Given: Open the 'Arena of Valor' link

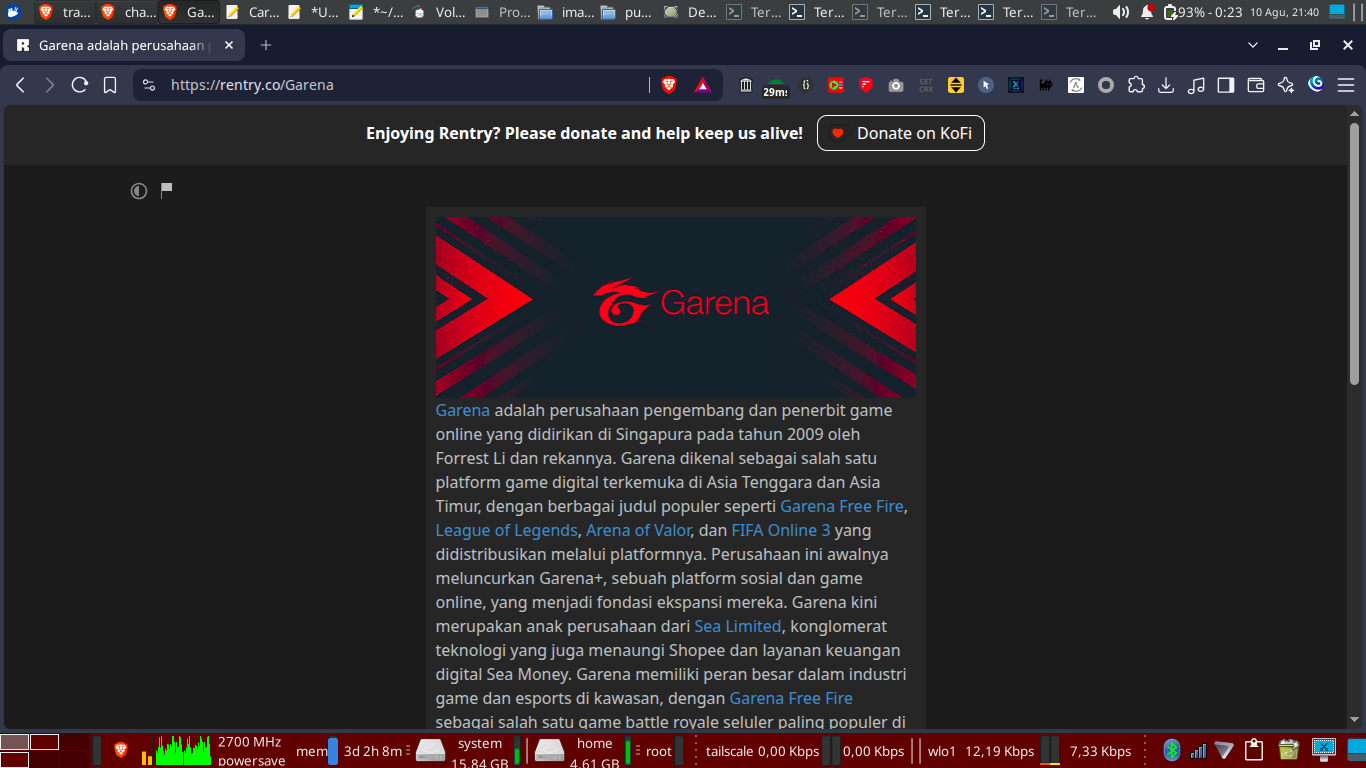Looking at the screenshot, I should pos(639,530).
